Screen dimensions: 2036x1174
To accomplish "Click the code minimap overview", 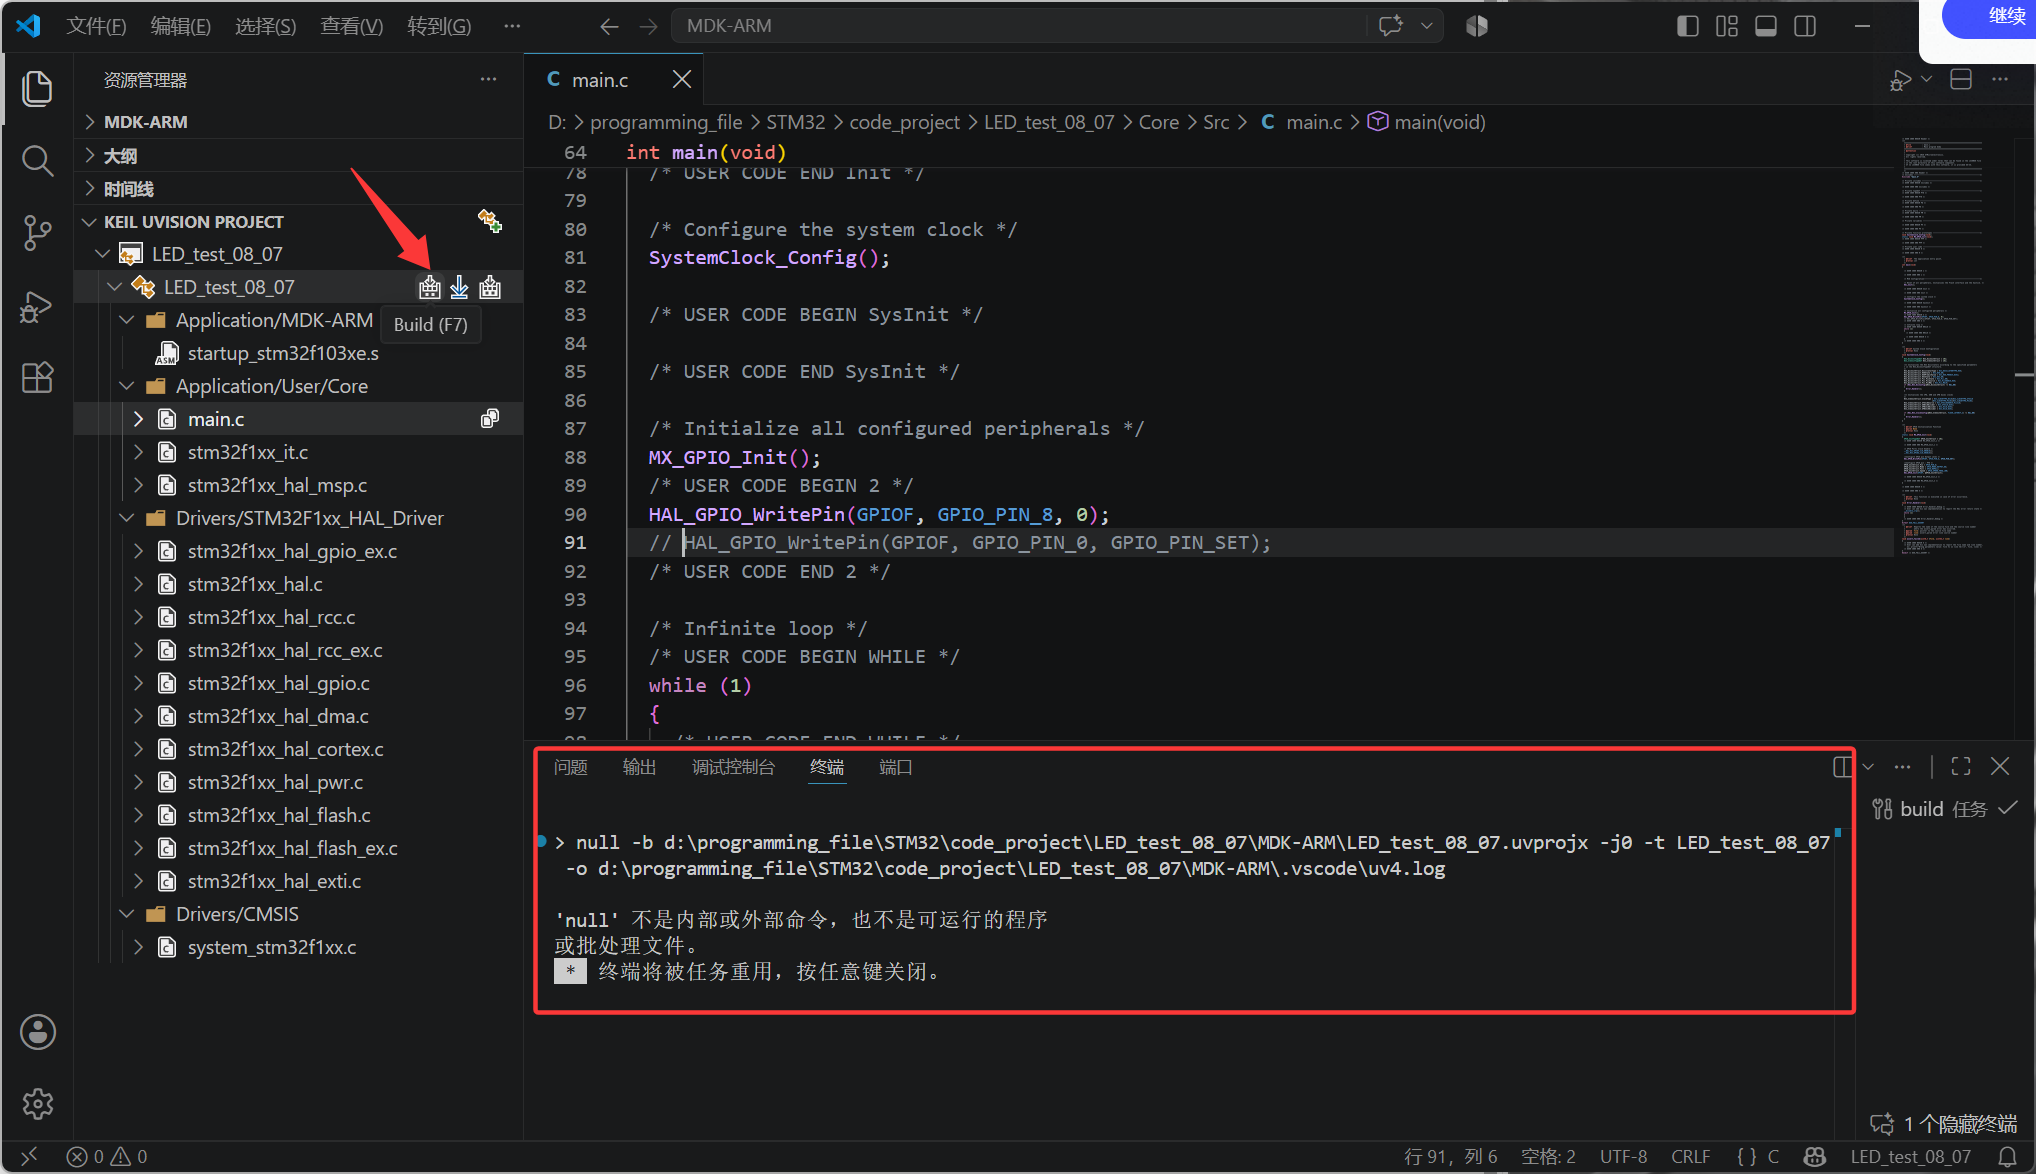I will 1942,344.
